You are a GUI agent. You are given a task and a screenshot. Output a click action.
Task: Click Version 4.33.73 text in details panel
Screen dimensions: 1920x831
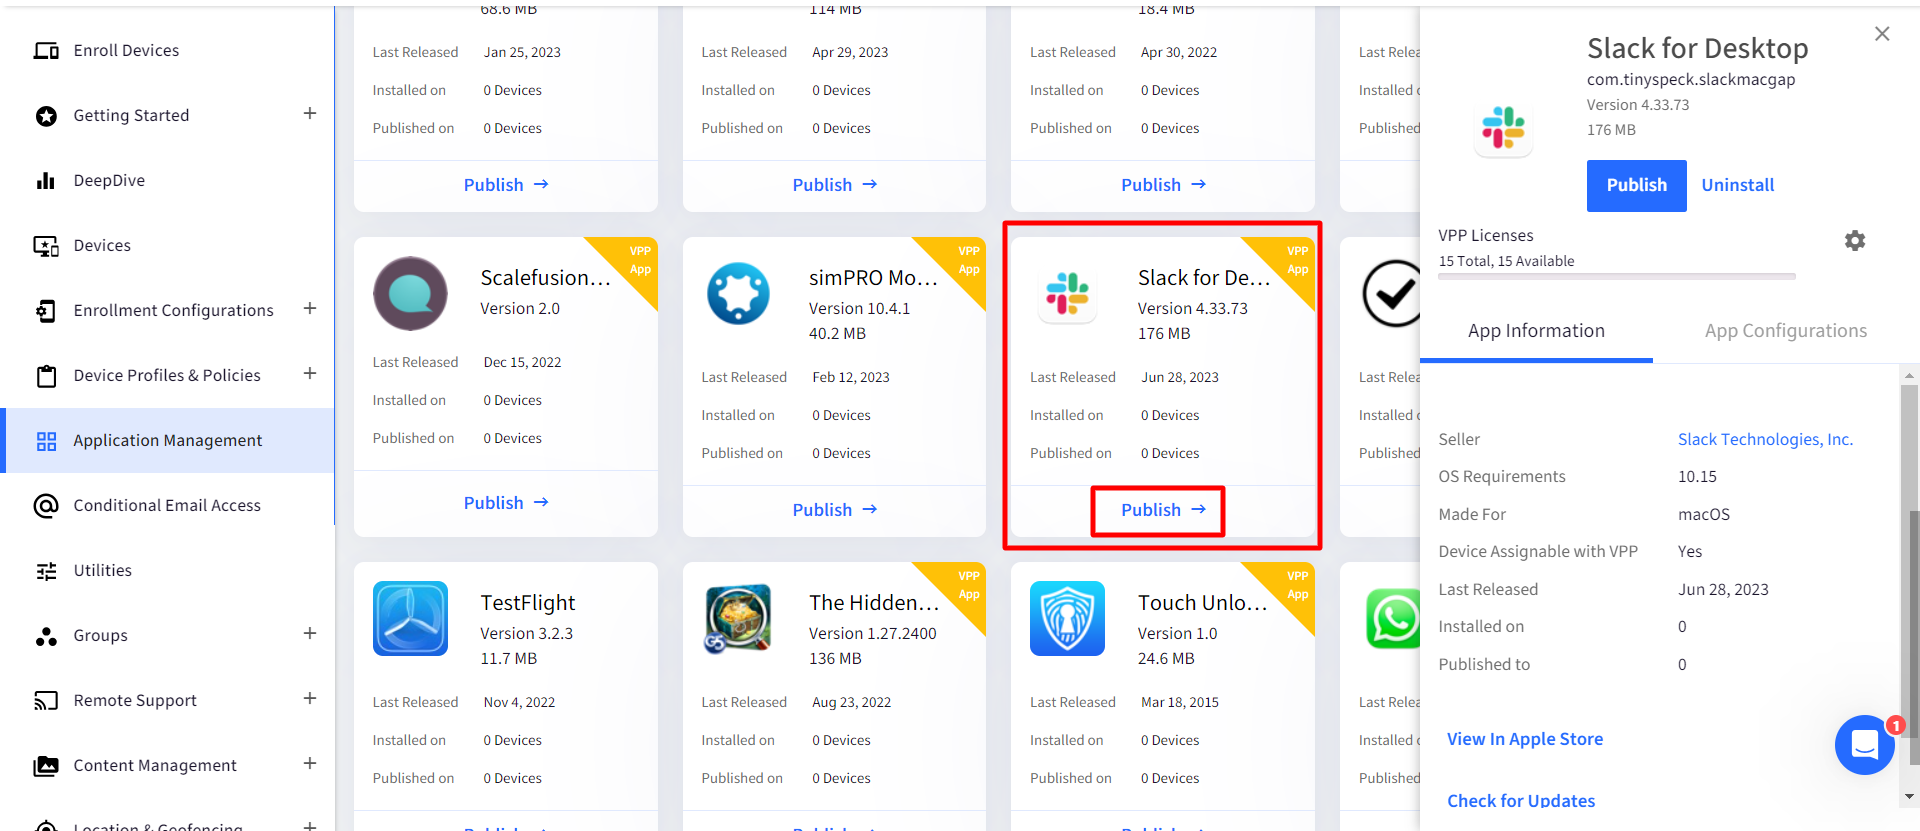point(1637,105)
